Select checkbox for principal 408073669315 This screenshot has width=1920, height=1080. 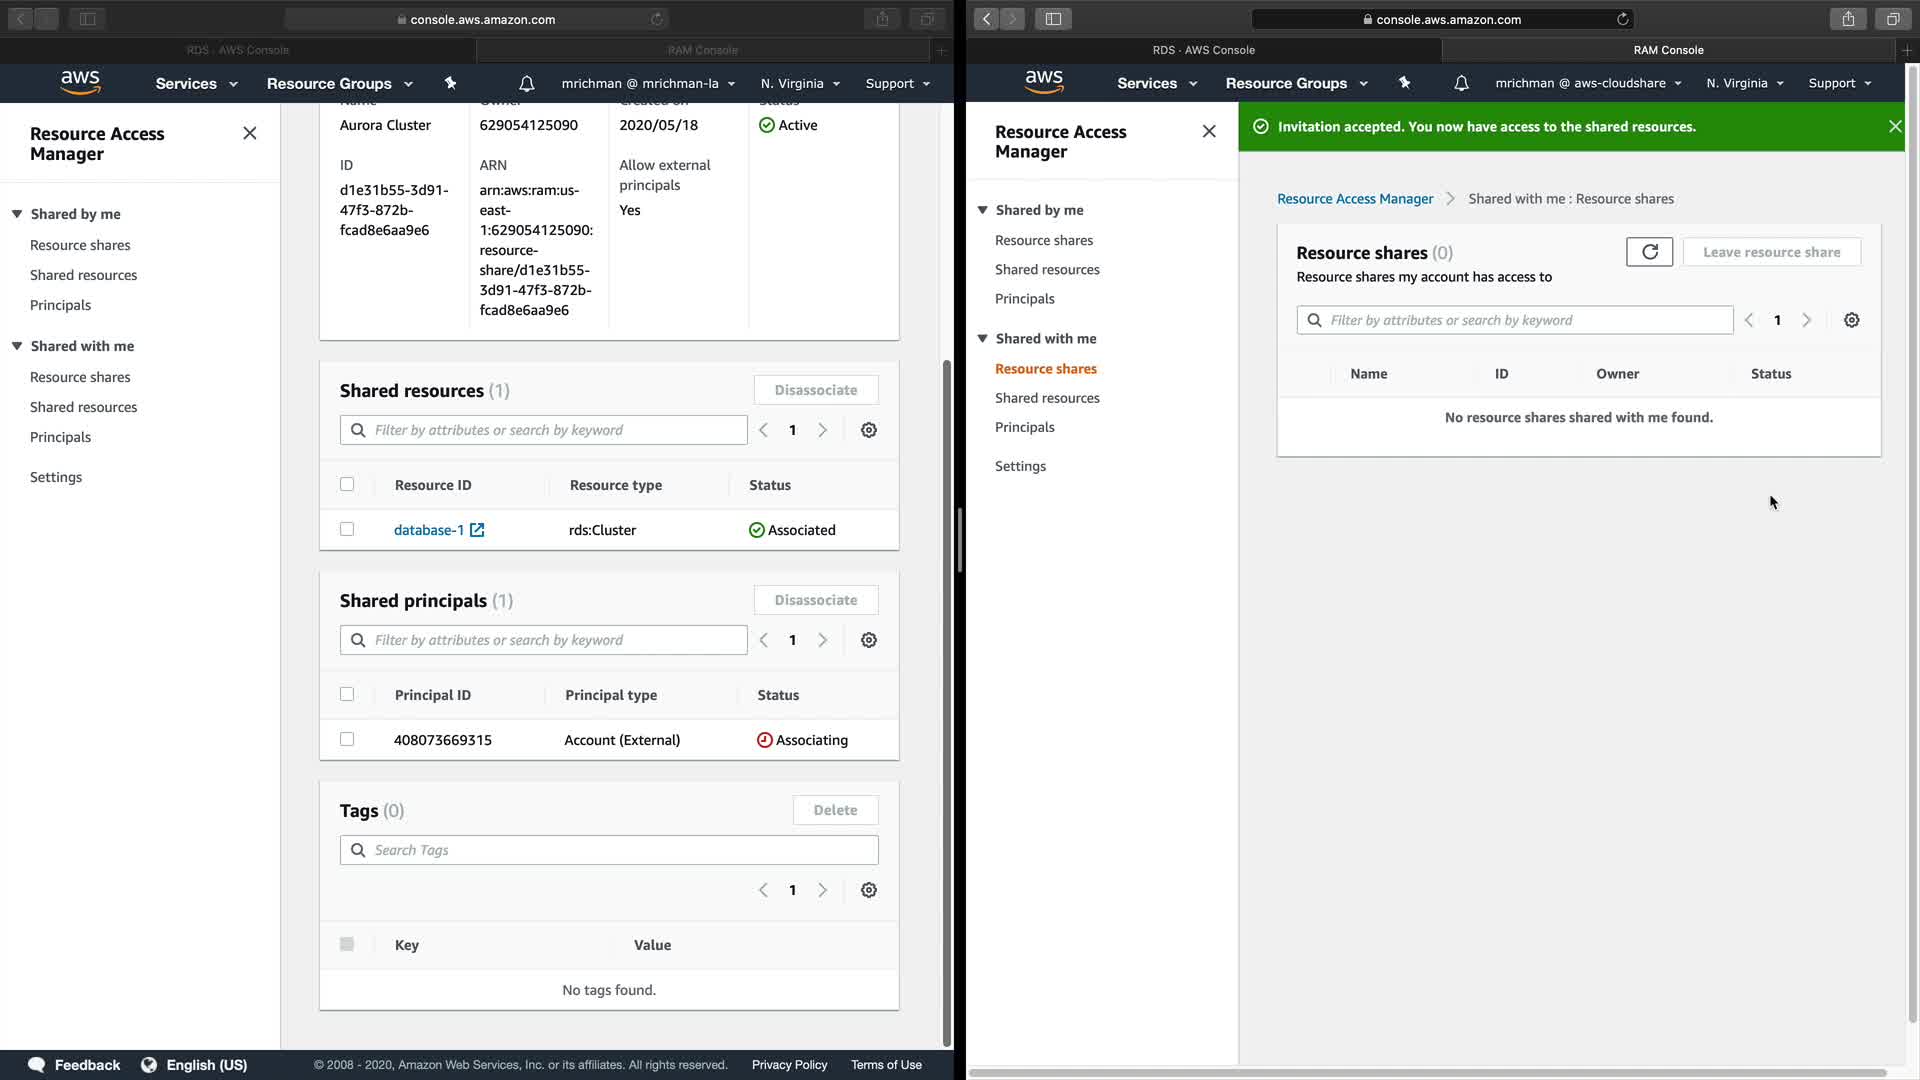(347, 739)
